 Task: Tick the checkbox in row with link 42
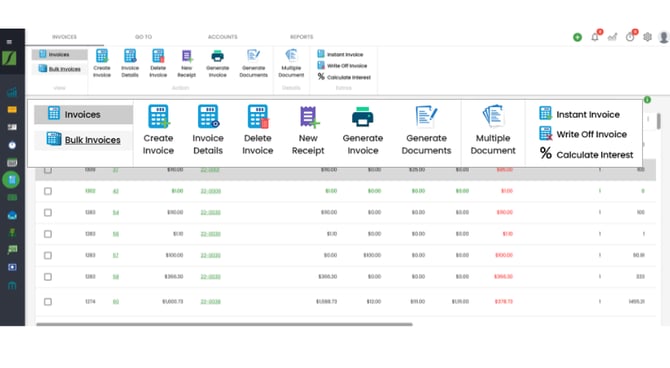point(48,191)
